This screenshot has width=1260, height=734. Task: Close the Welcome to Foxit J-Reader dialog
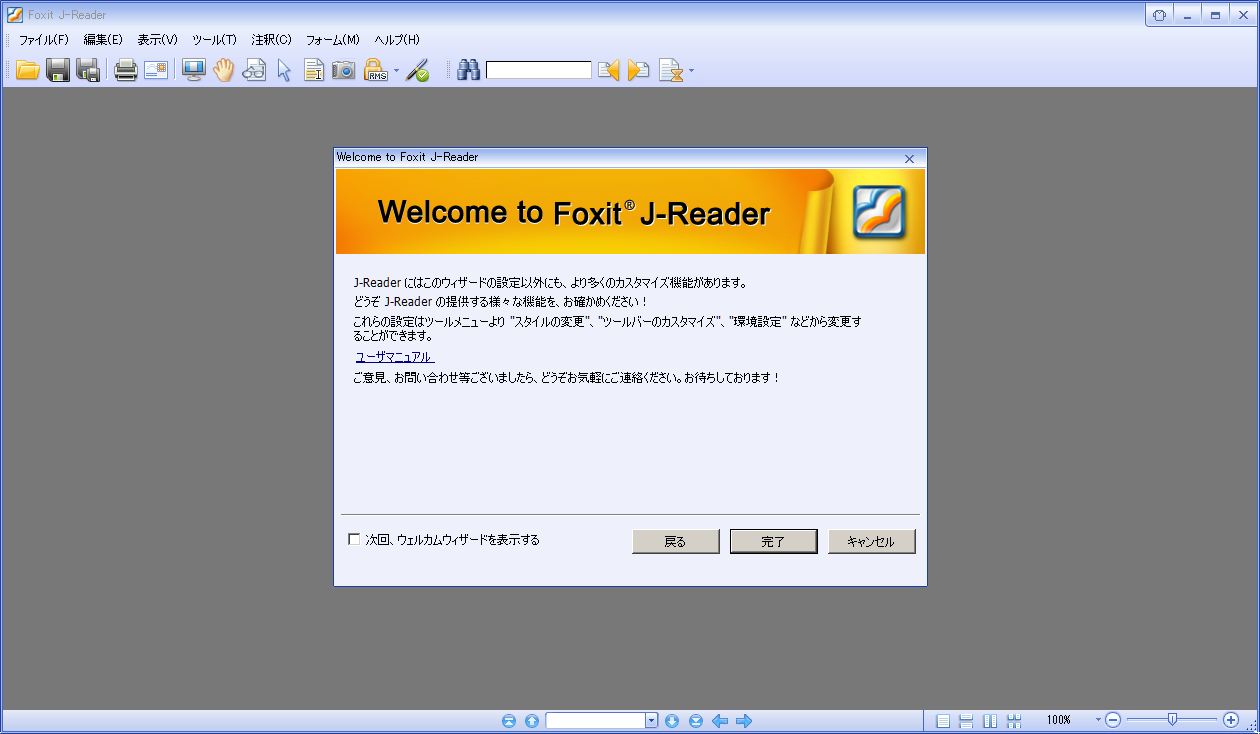pos(909,159)
